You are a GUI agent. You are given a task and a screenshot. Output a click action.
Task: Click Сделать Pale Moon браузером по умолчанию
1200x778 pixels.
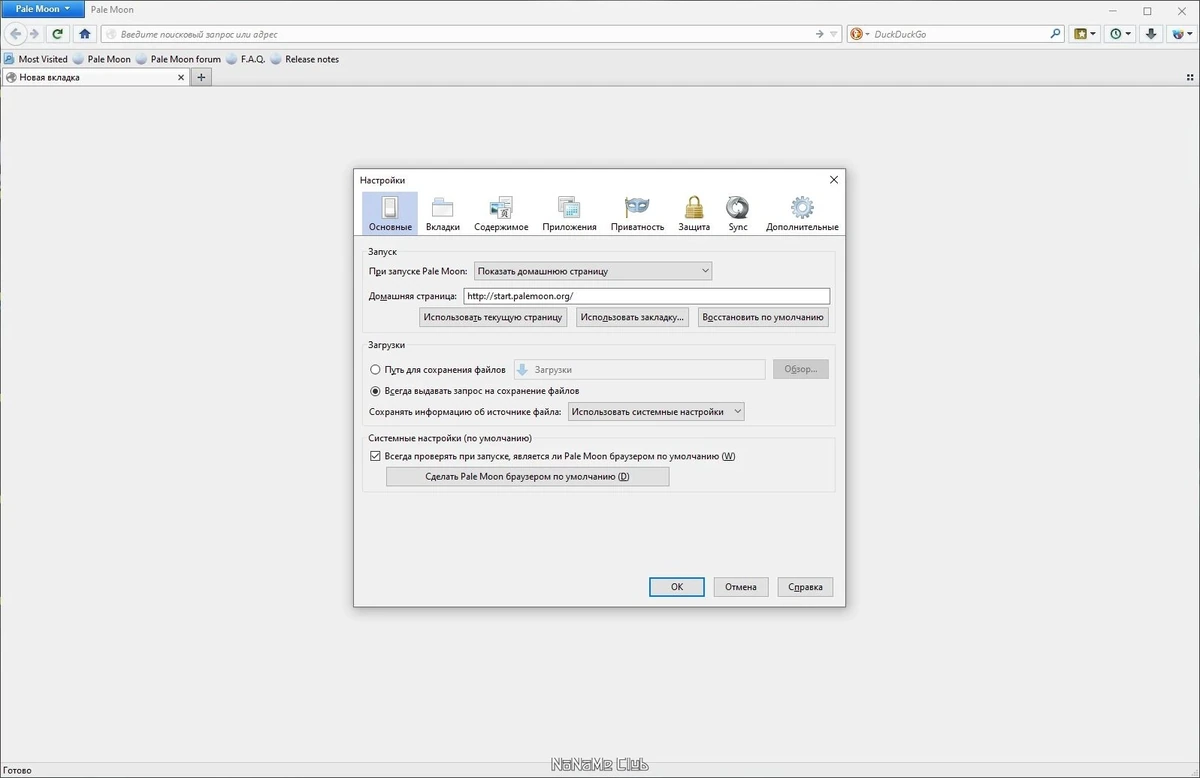[x=527, y=477]
